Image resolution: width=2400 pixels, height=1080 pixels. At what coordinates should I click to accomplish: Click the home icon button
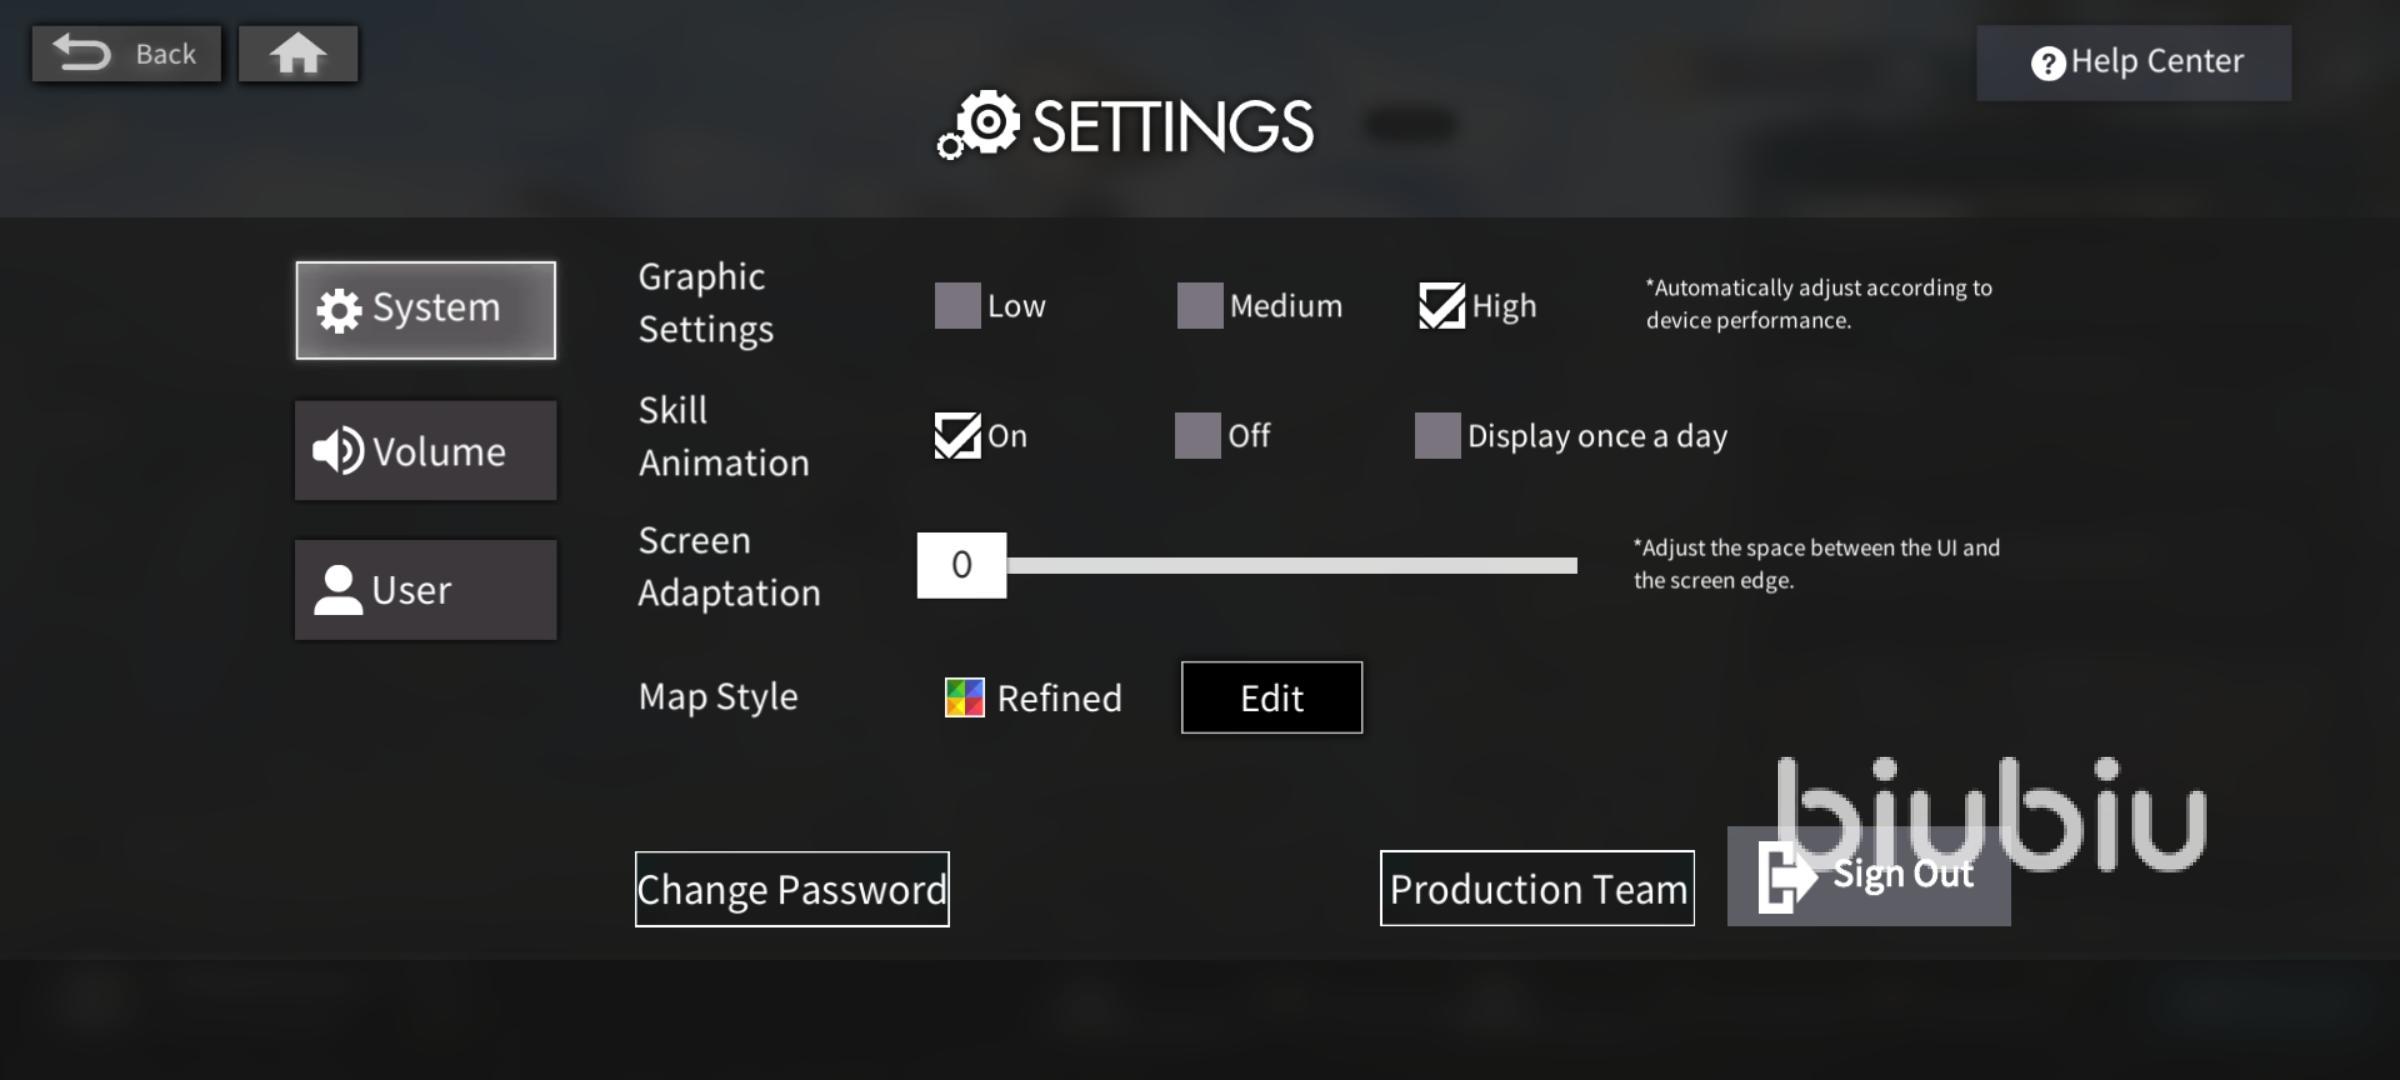pyautogui.click(x=297, y=54)
